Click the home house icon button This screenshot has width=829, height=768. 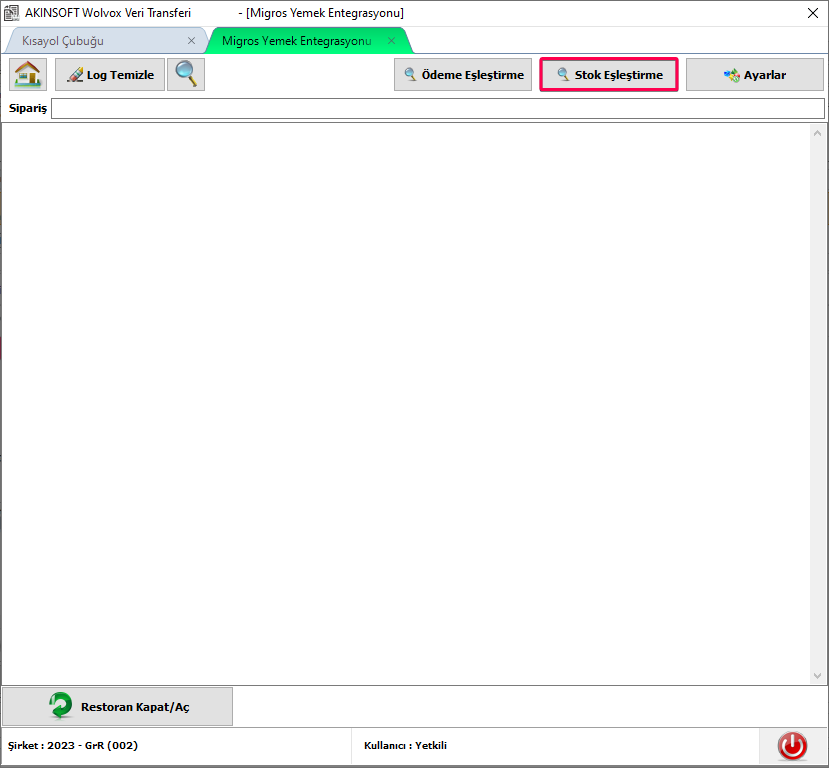pos(28,75)
